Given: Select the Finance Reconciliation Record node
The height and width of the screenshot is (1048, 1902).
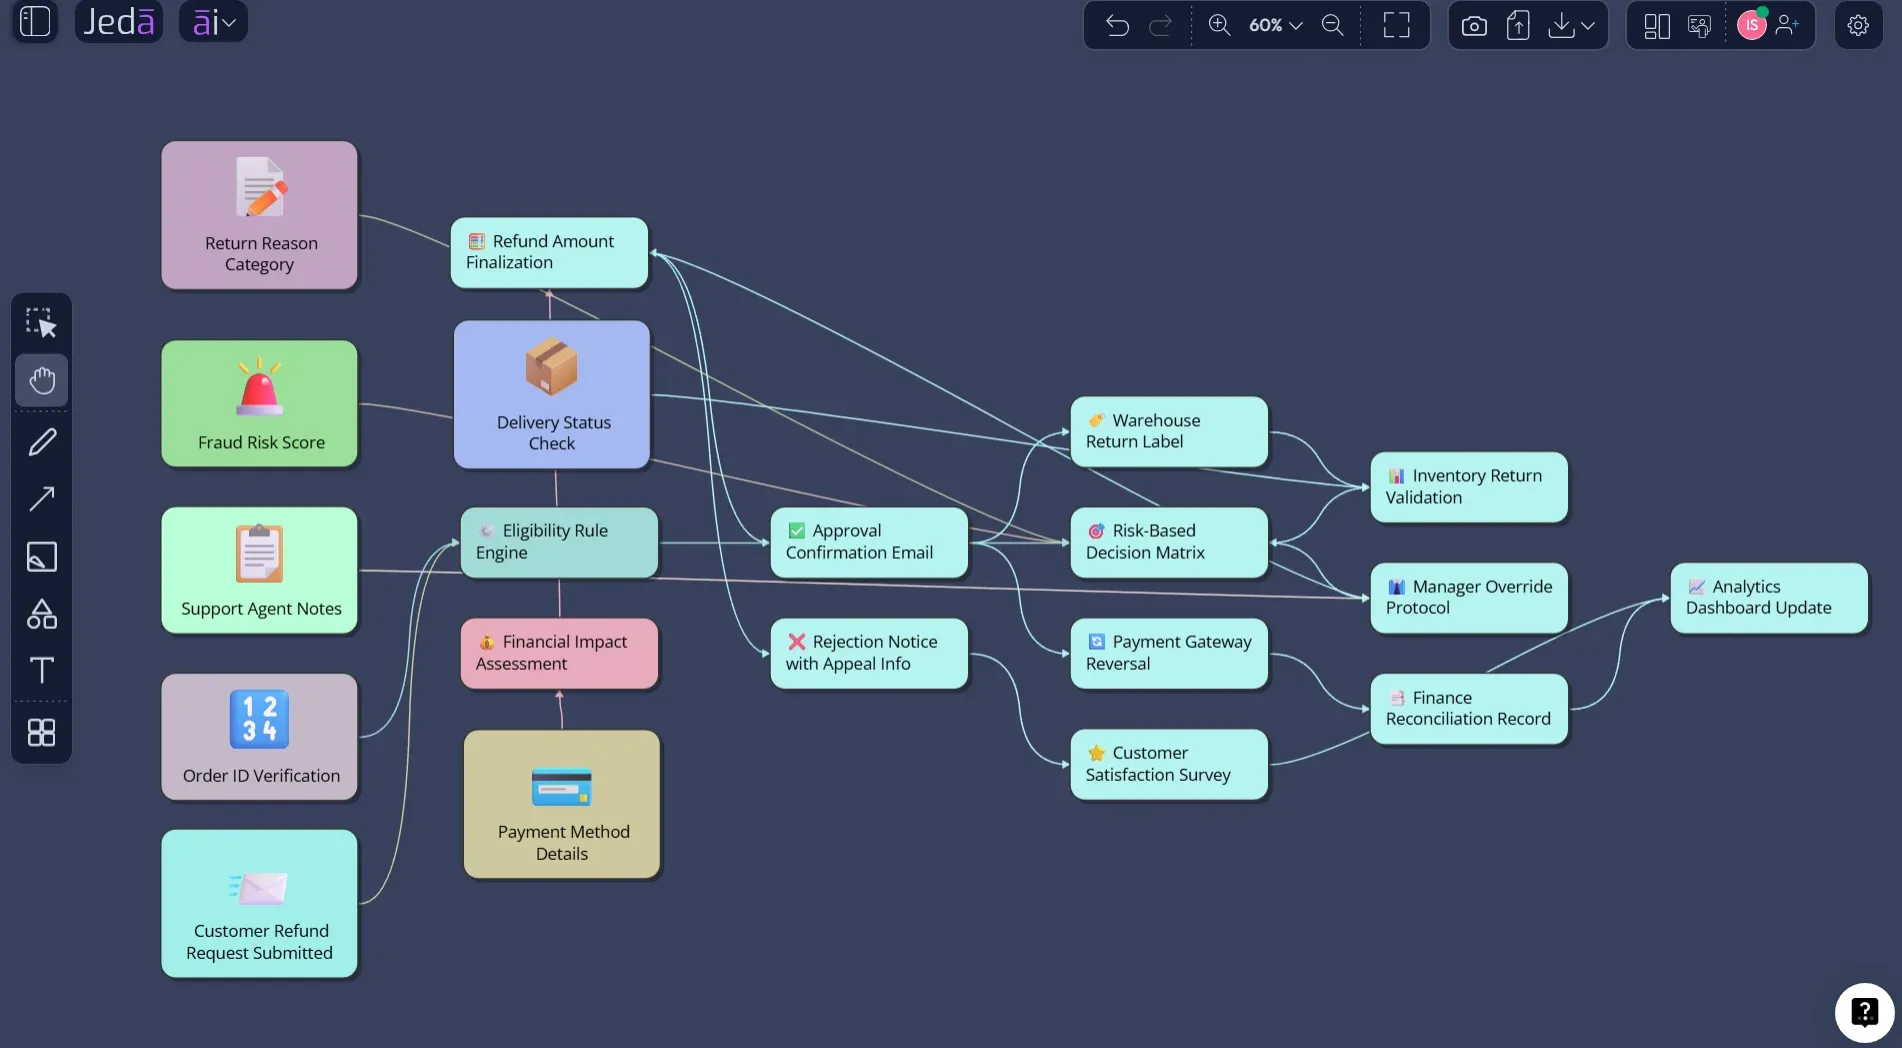Looking at the screenshot, I should tap(1469, 709).
